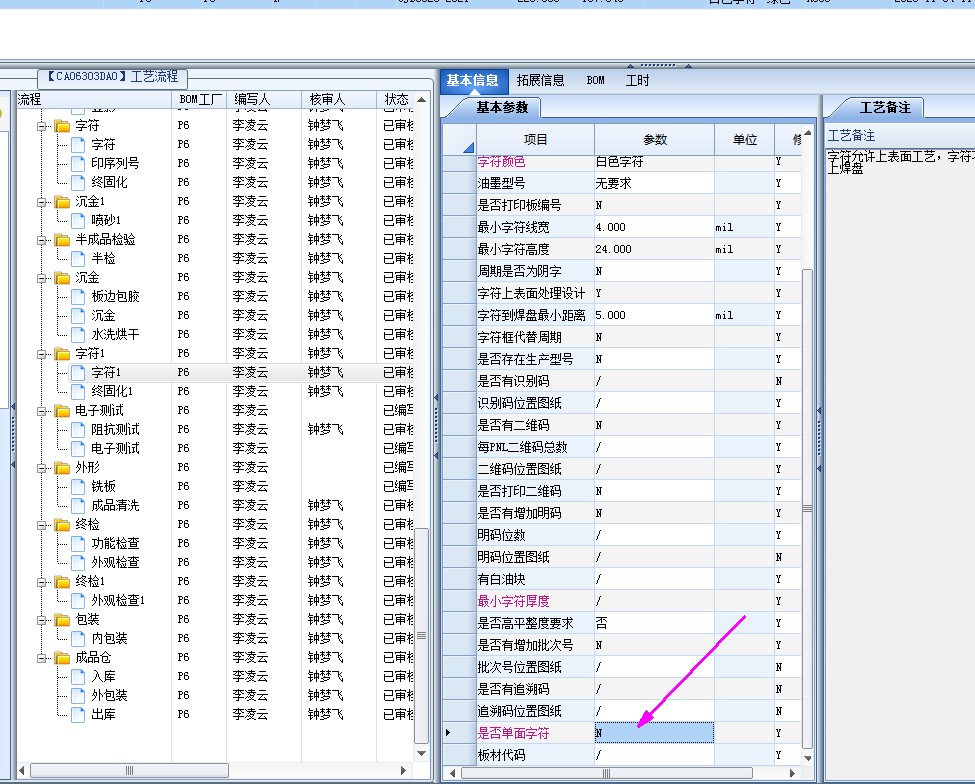975x784 pixels.
Task: Collapse the 电子测试 tree node
Action: point(42,410)
